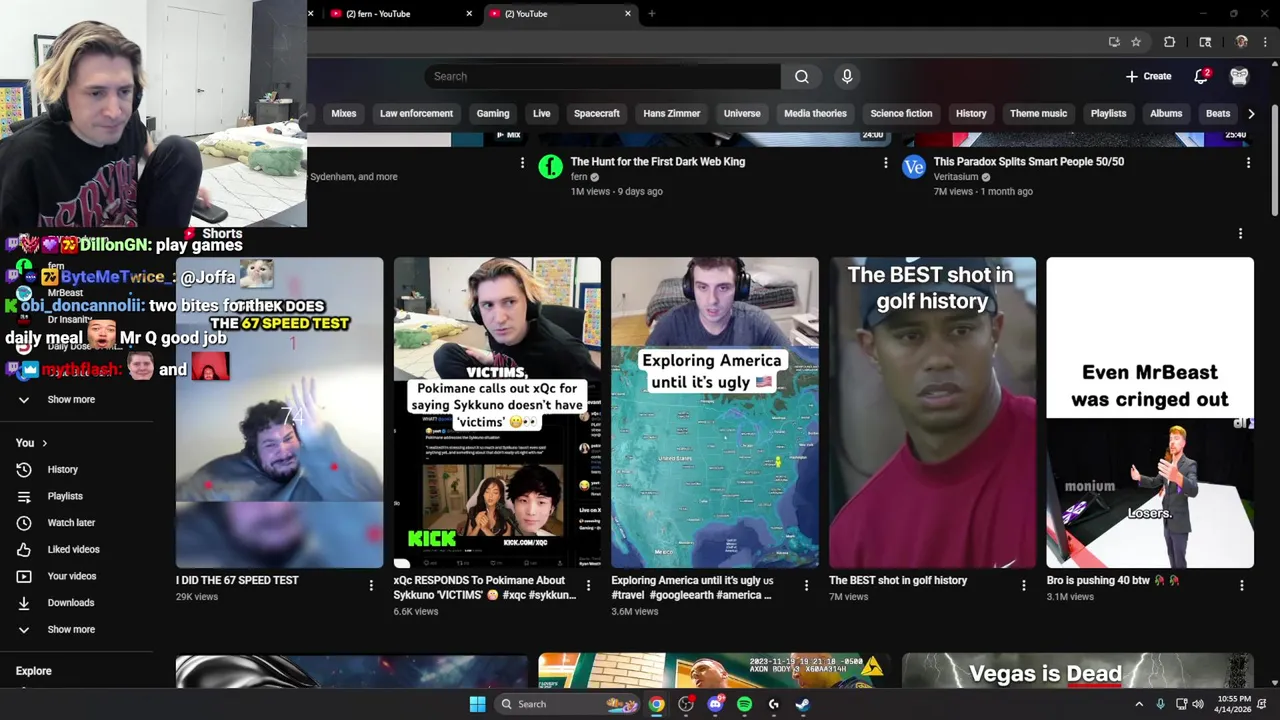Select the Law enforcement chip
This screenshot has width=1280, height=720.
coord(416,113)
